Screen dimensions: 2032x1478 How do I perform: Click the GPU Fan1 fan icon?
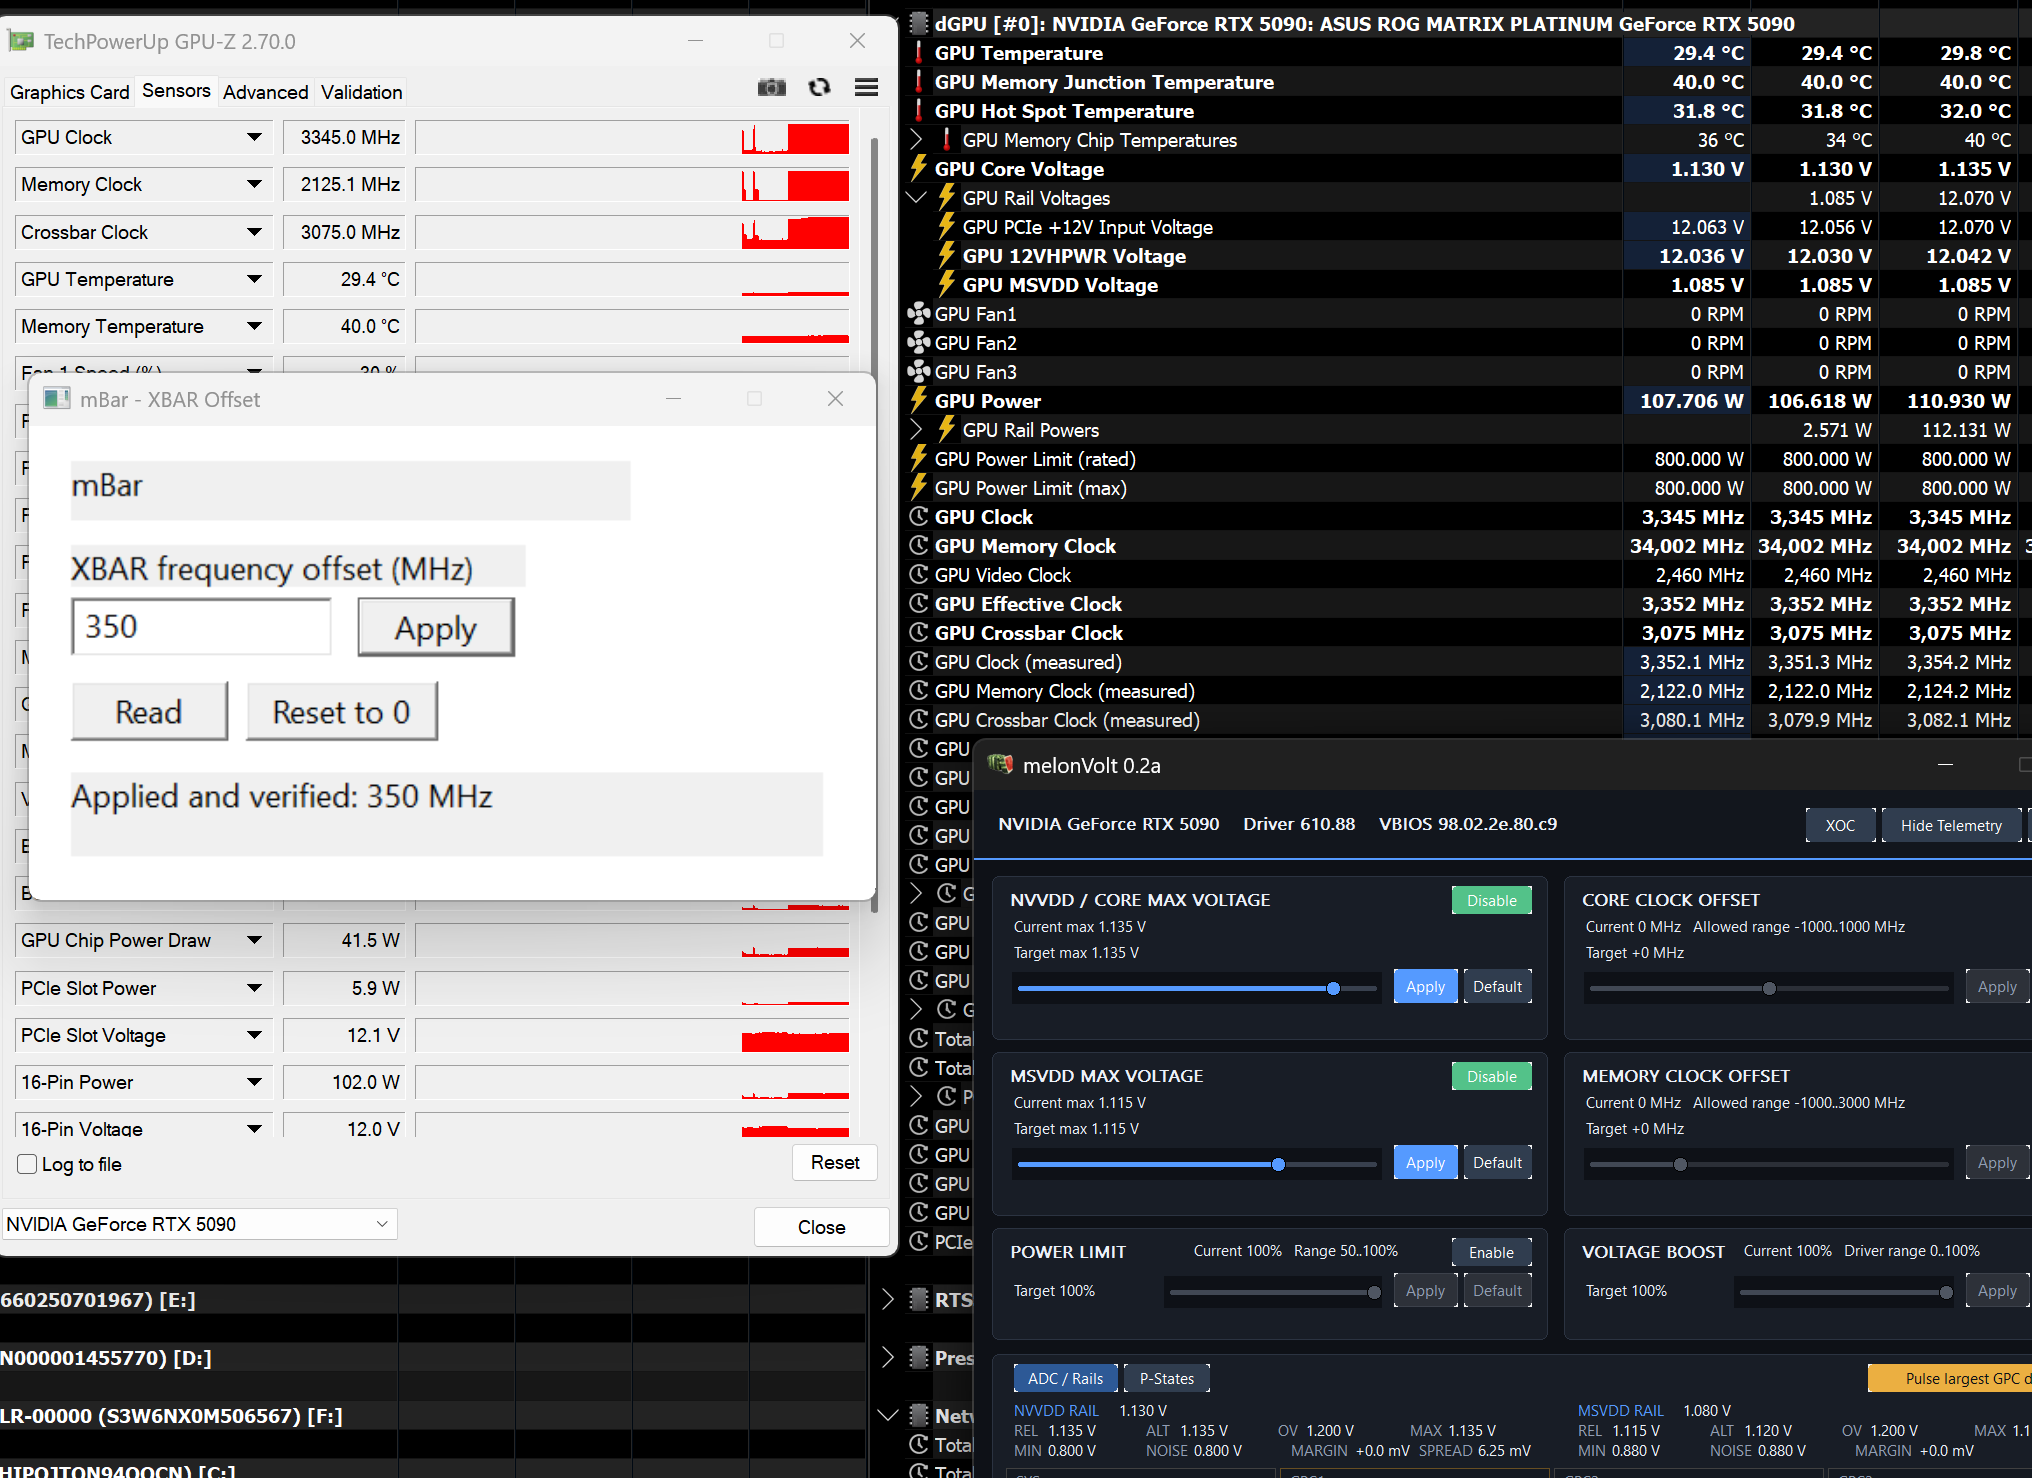click(x=918, y=314)
